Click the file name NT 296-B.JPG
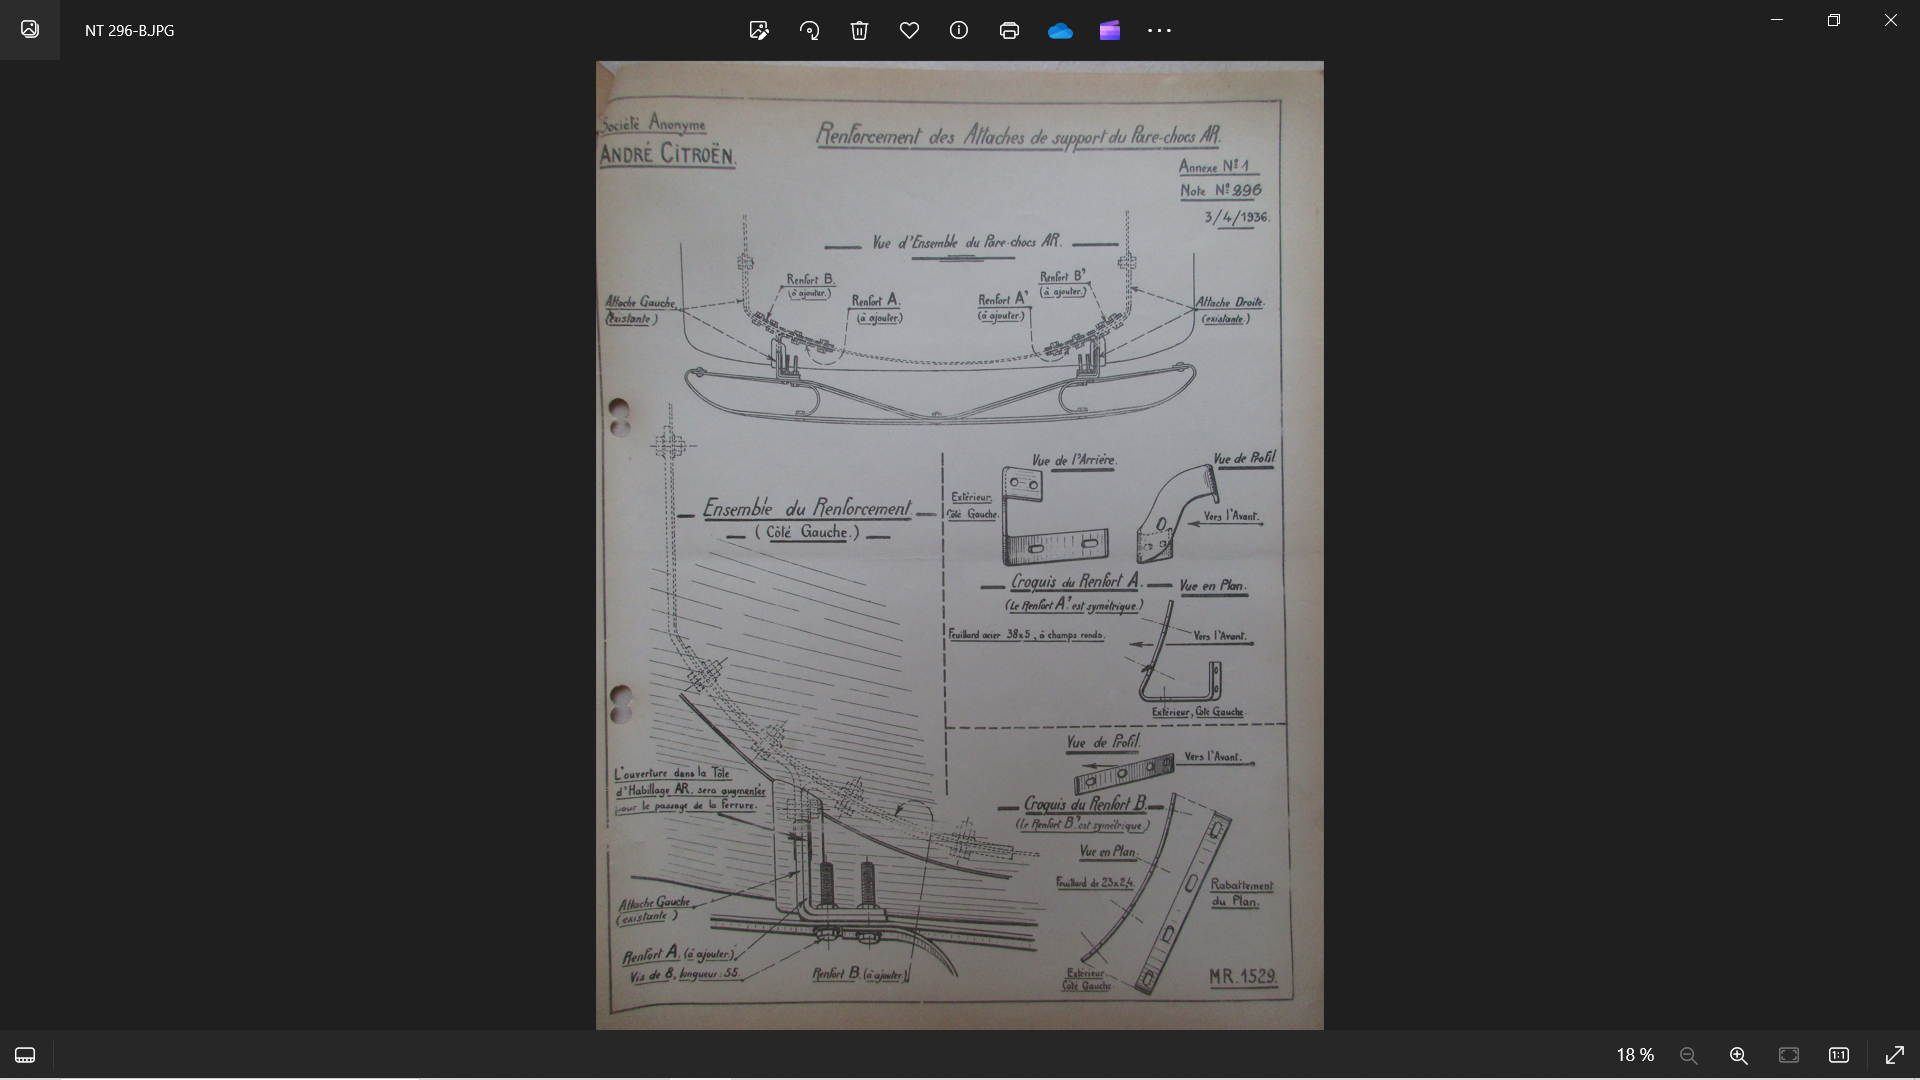The image size is (1920, 1080). [x=130, y=30]
